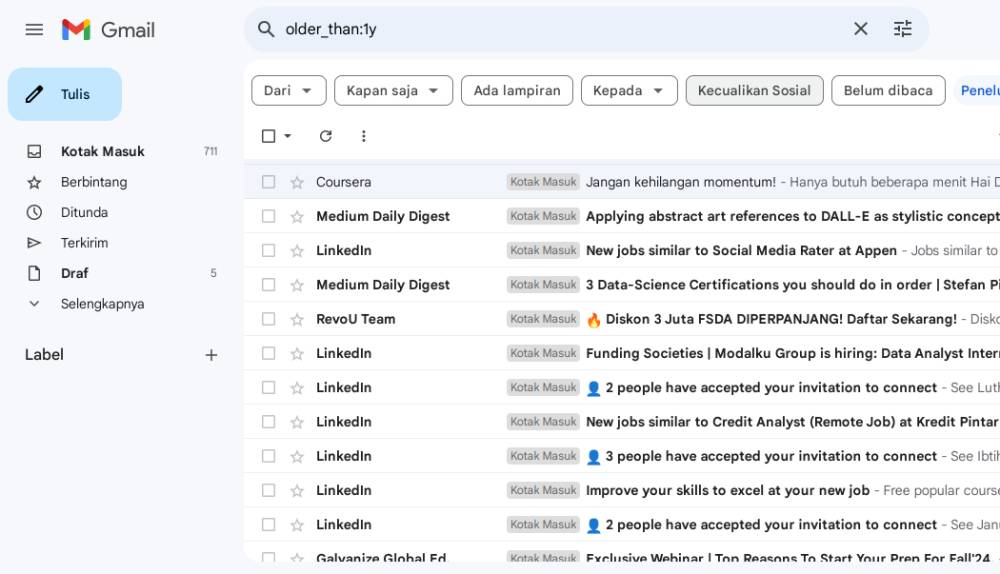Toggle the Belum dibaca filter chip
This screenshot has height=574, width=1000.
coord(888,91)
